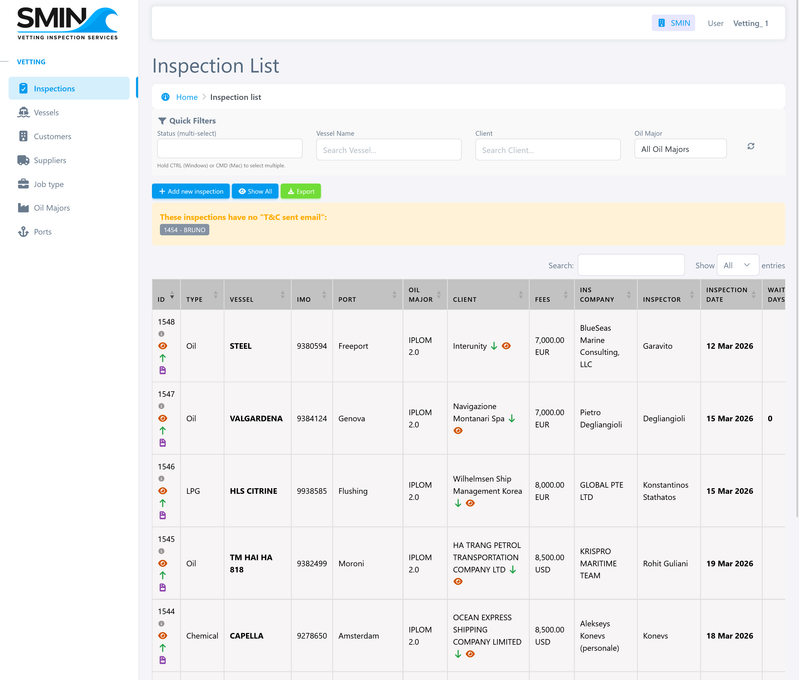
Task: Click Add new inspection button
Action: tap(191, 191)
